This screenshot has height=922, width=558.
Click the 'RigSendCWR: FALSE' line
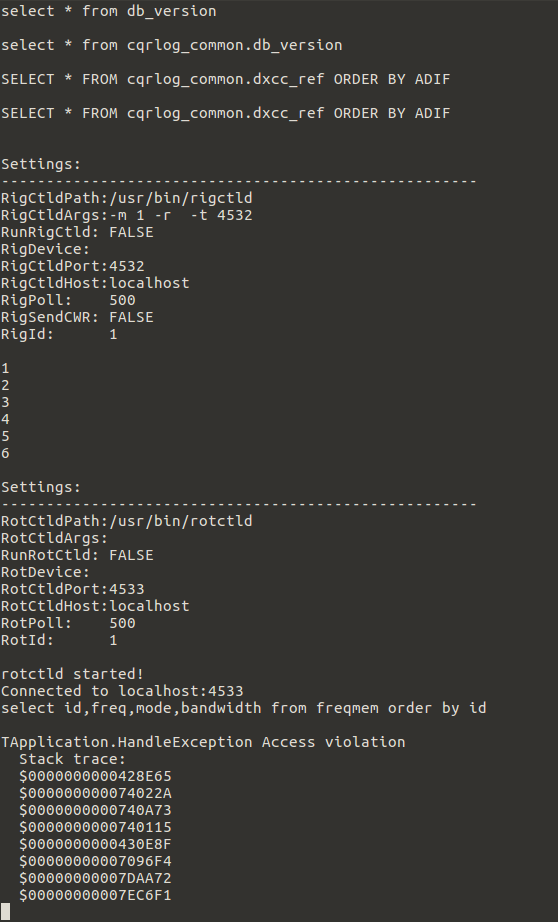77,318
